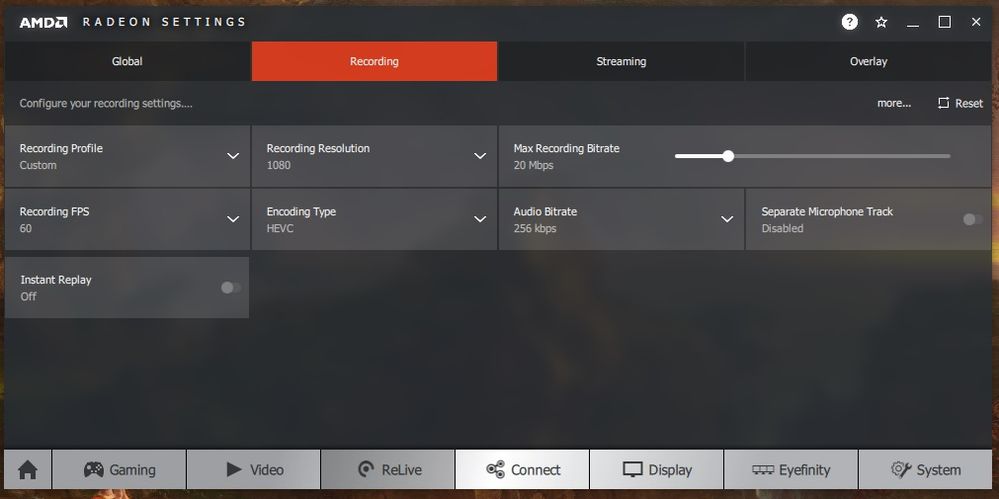The image size is (999, 499).
Task: Click "Configure your recording settings...." text
Action: click(x=106, y=103)
